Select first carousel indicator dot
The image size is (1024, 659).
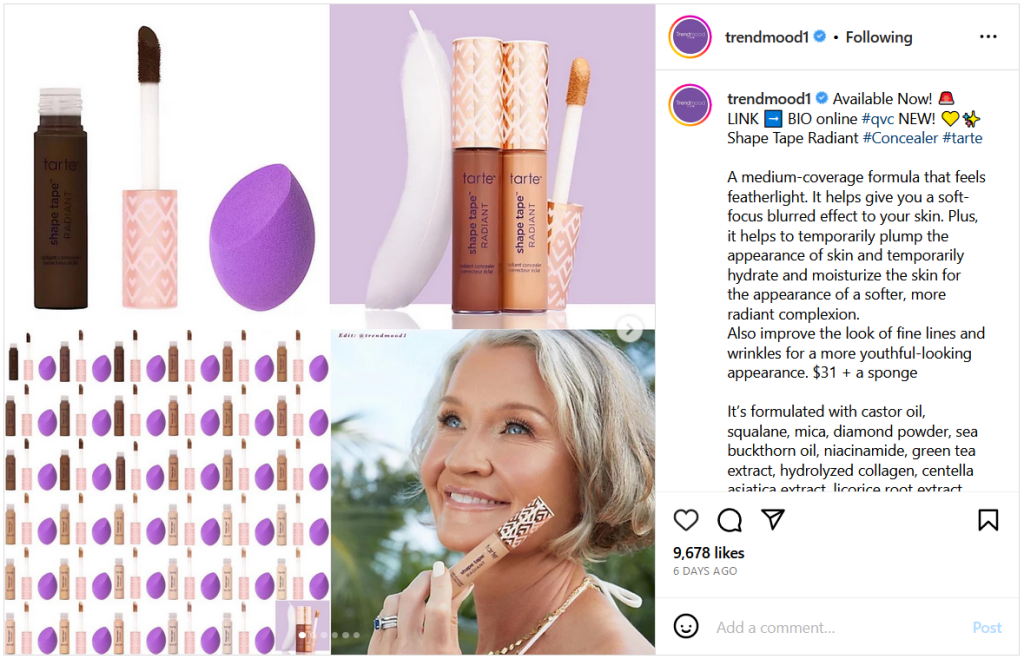click(302, 635)
